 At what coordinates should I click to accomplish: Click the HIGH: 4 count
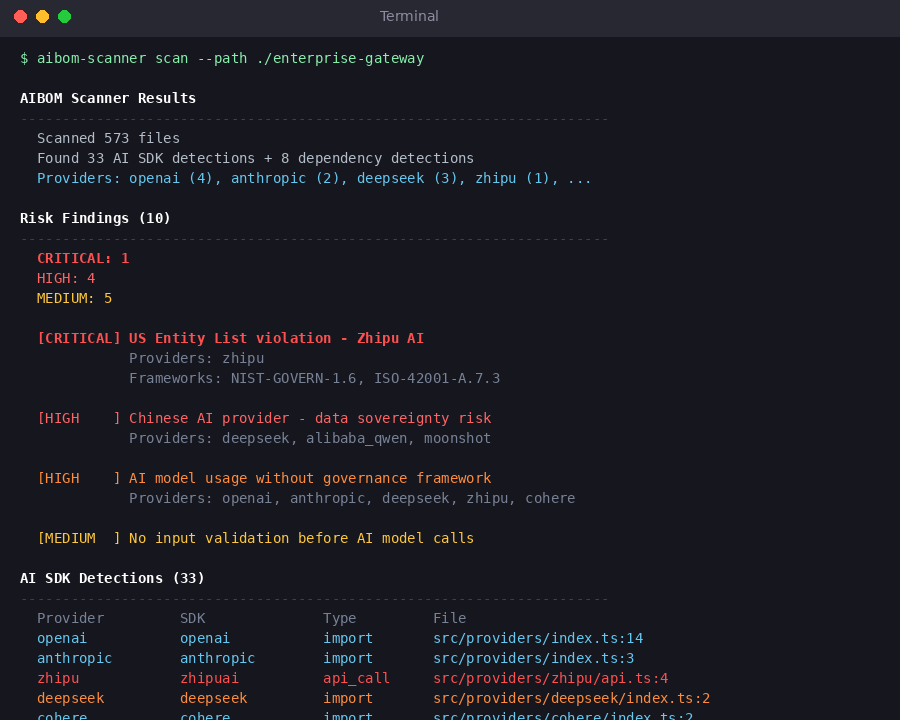click(66, 278)
